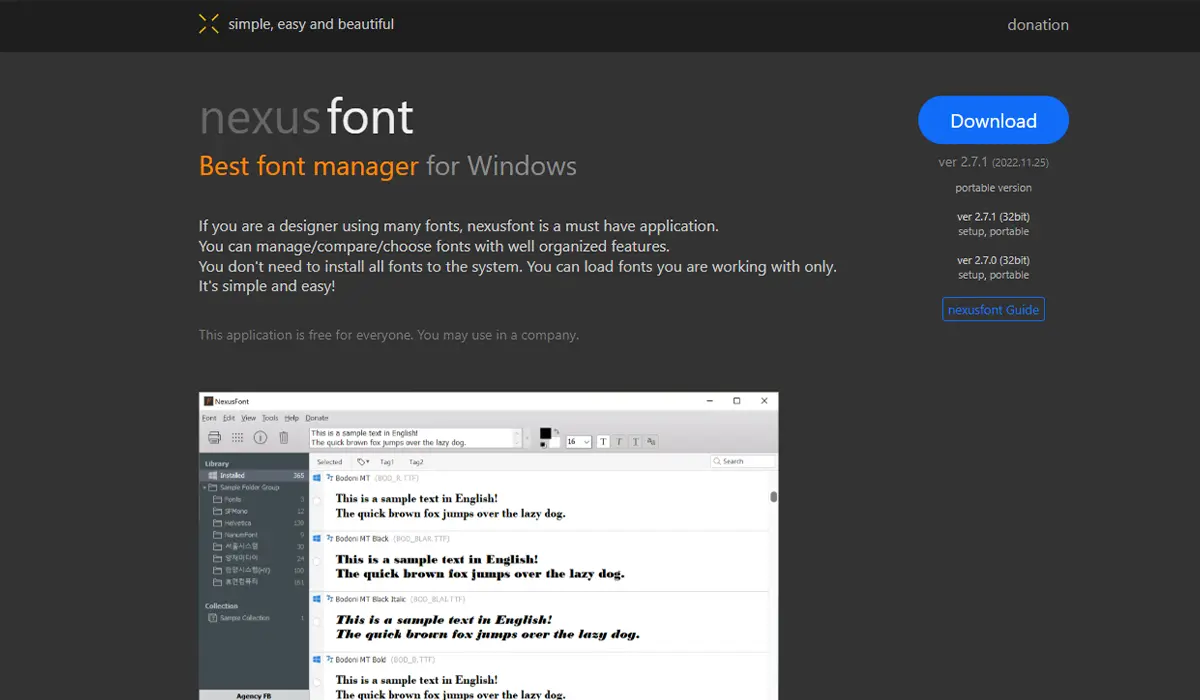This screenshot has width=1200, height=700.
Task: Toggle the italic T style button
Action: point(619,441)
